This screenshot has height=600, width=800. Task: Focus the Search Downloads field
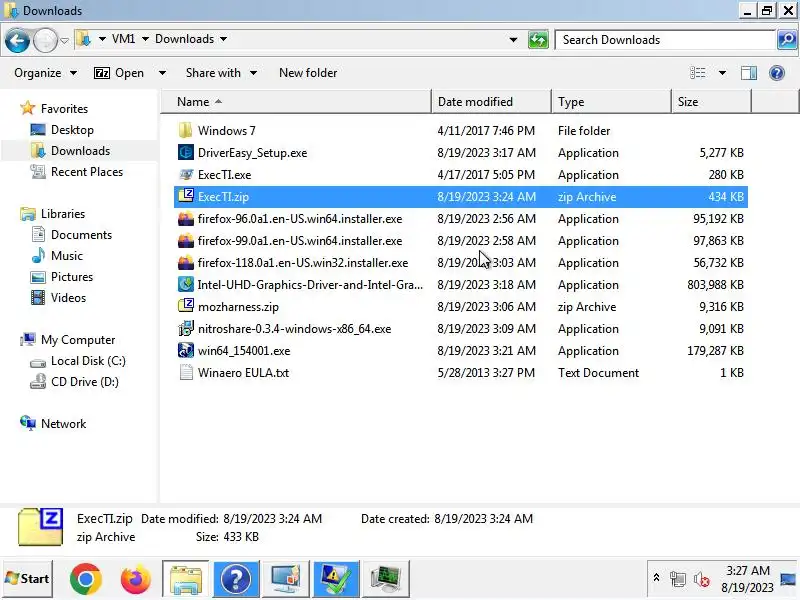[665, 40]
